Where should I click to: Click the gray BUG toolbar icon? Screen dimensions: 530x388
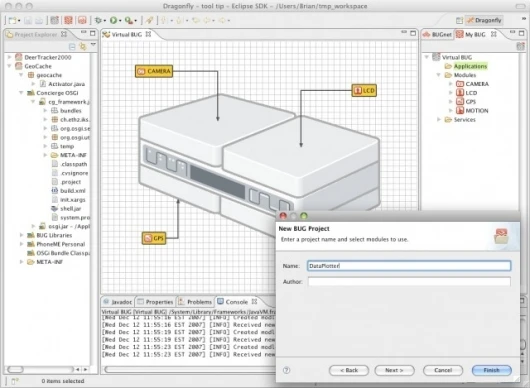(x=54, y=20)
